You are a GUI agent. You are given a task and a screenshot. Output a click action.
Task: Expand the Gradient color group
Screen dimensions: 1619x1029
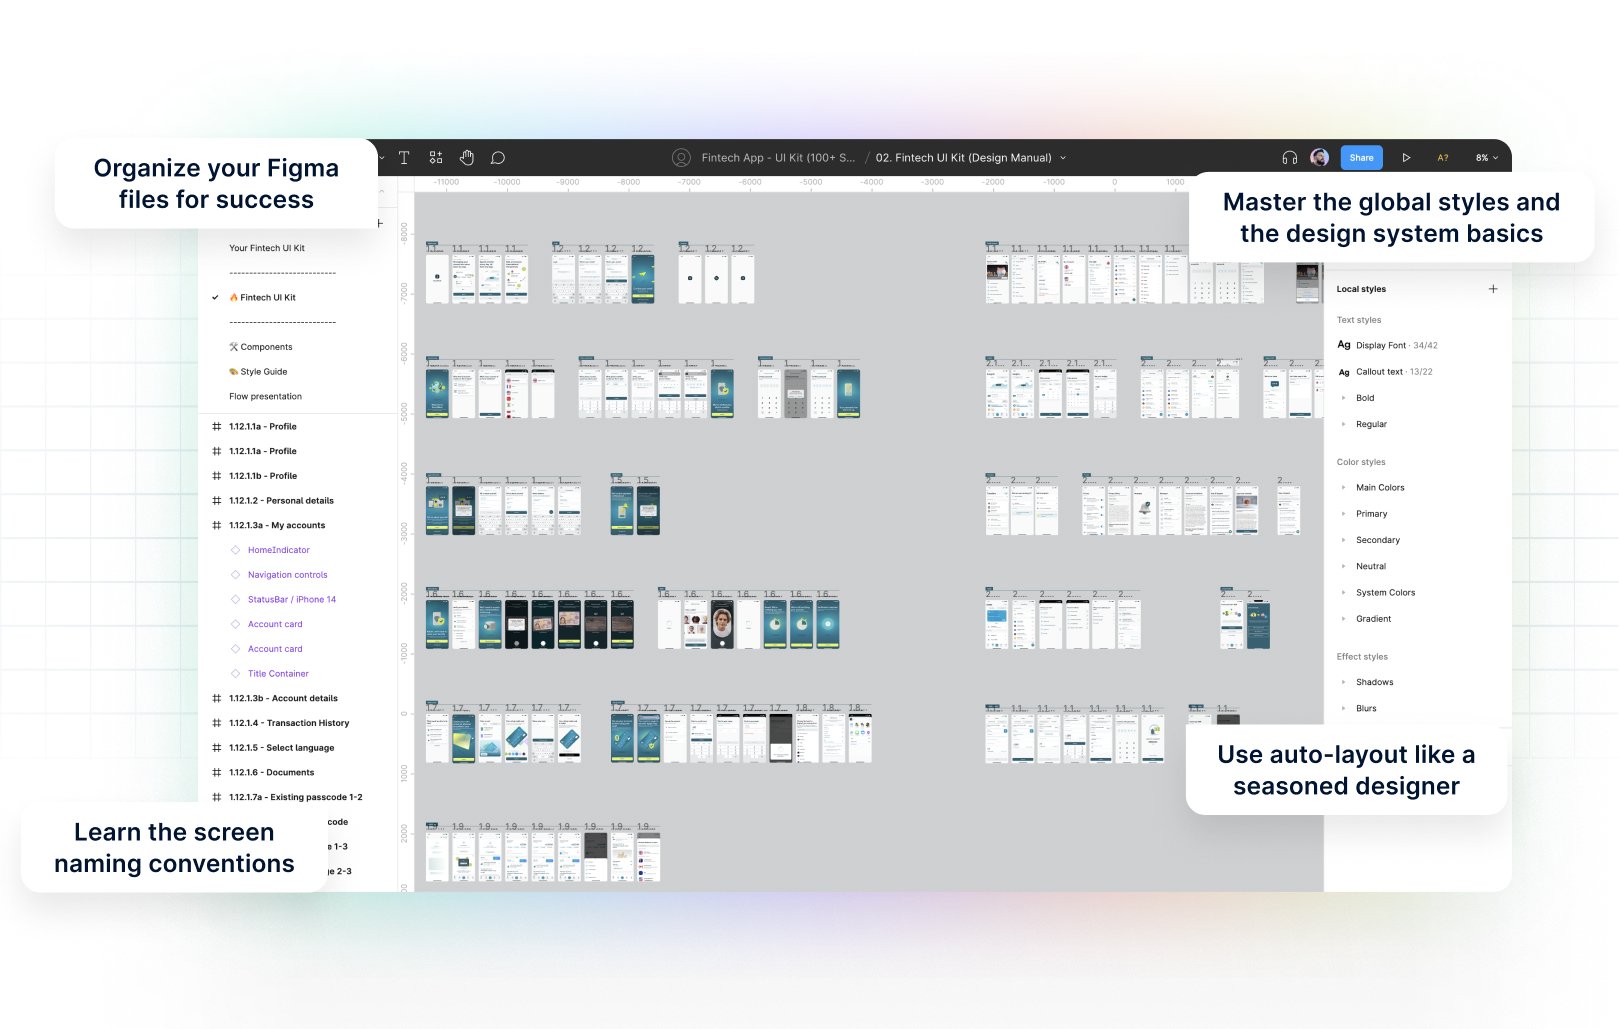tap(1343, 619)
